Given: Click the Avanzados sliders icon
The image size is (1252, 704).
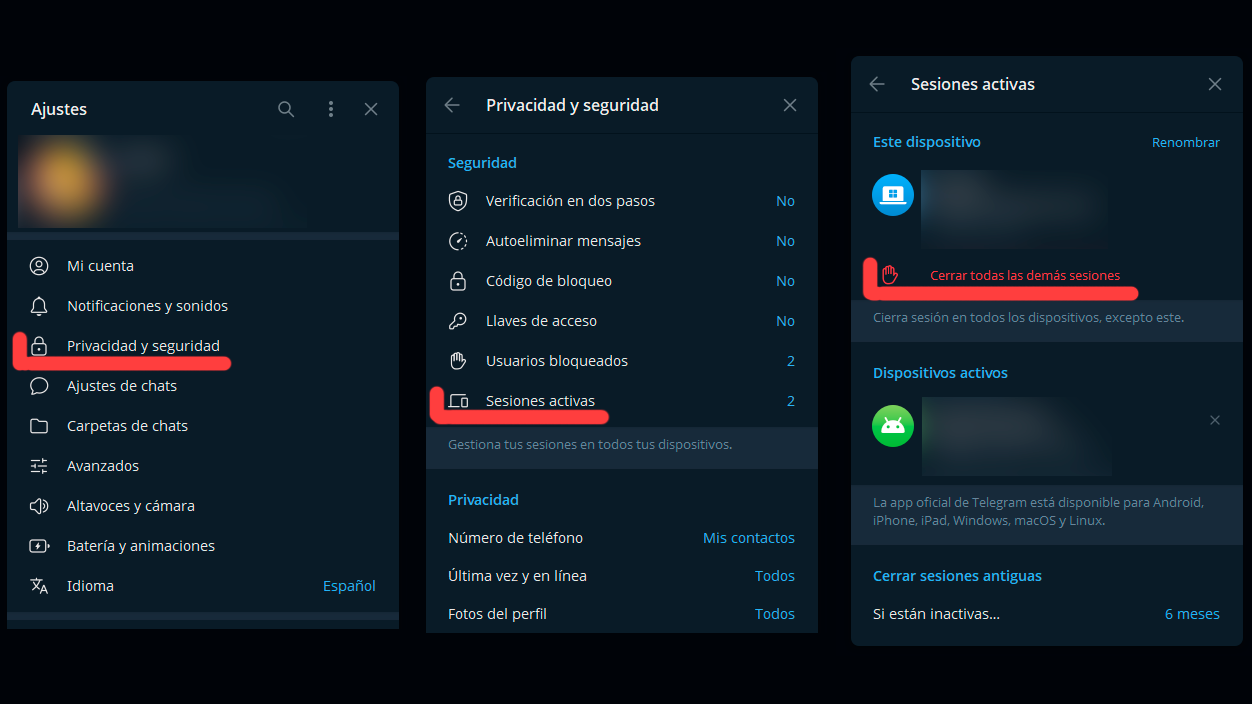Looking at the screenshot, I should [x=39, y=465].
